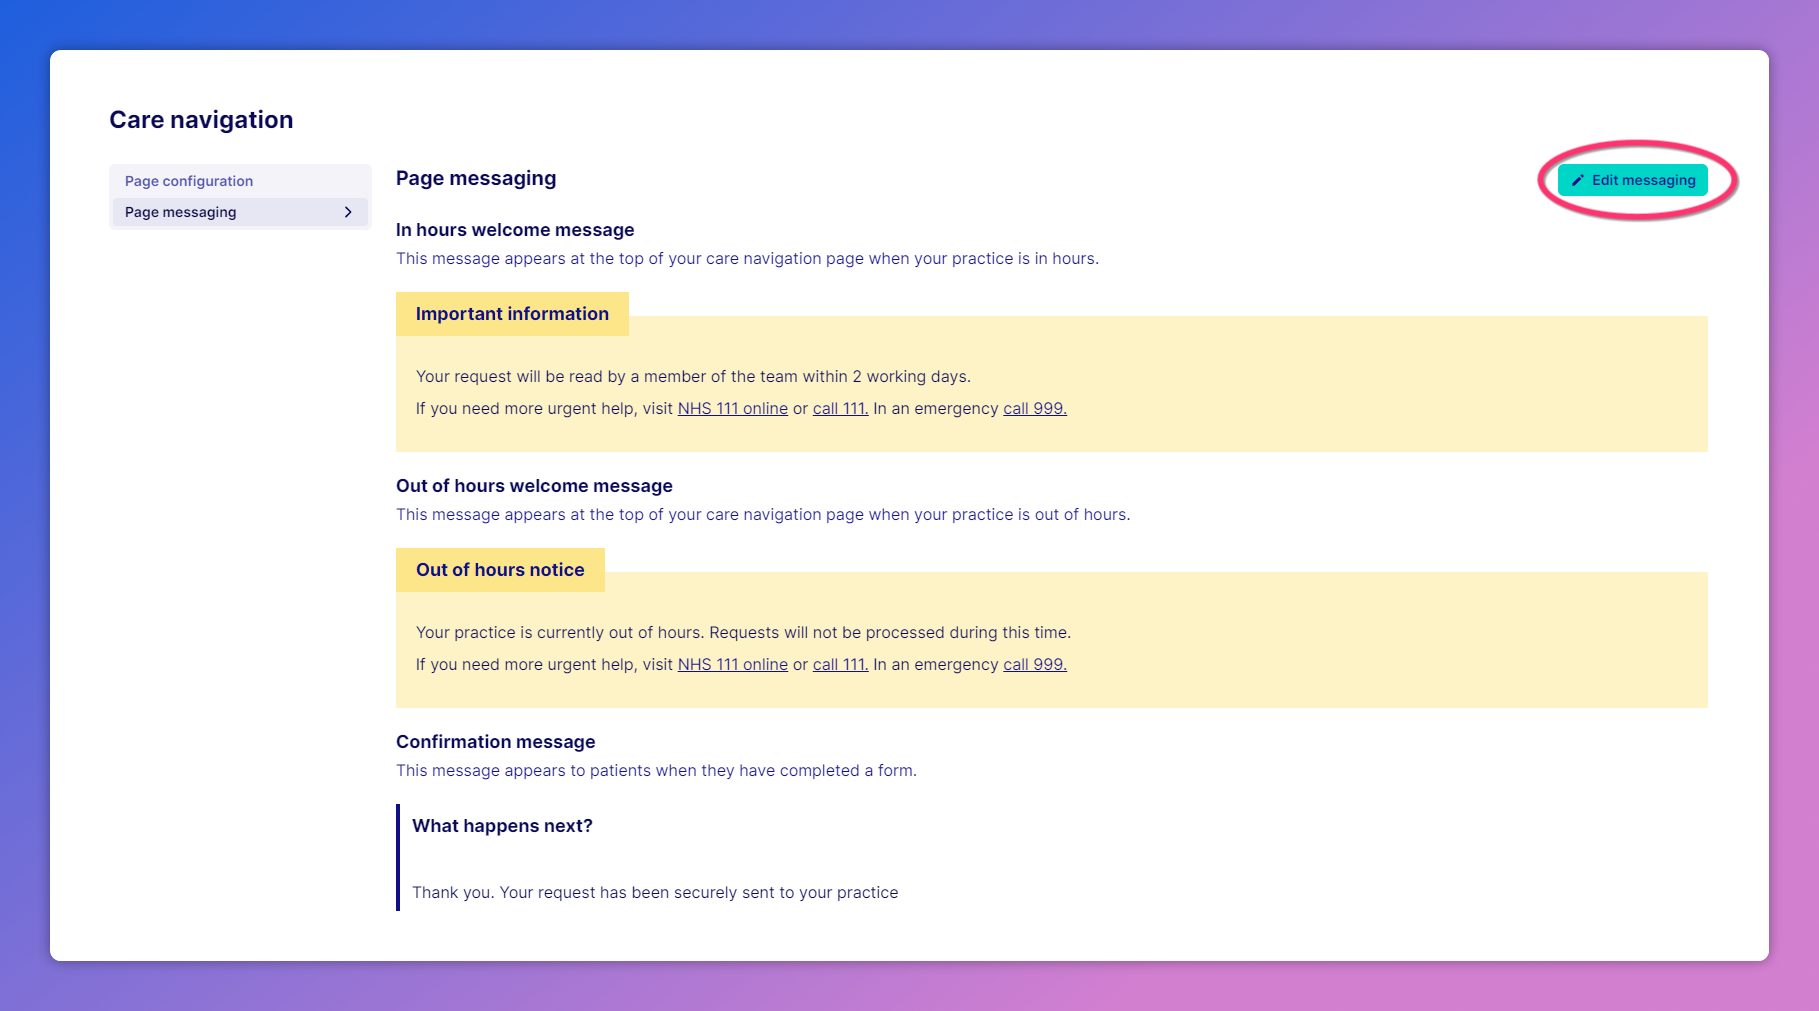Click the chevron beside Page messaging
This screenshot has width=1819, height=1011.
click(348, 212)
